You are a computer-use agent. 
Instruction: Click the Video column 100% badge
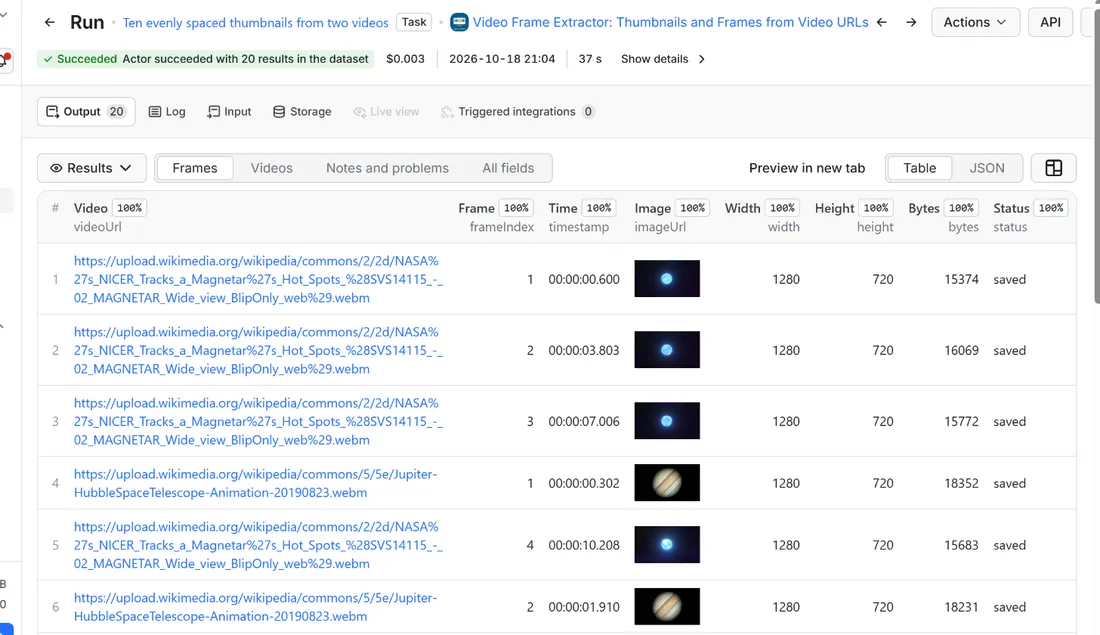[x=129, y=208]
